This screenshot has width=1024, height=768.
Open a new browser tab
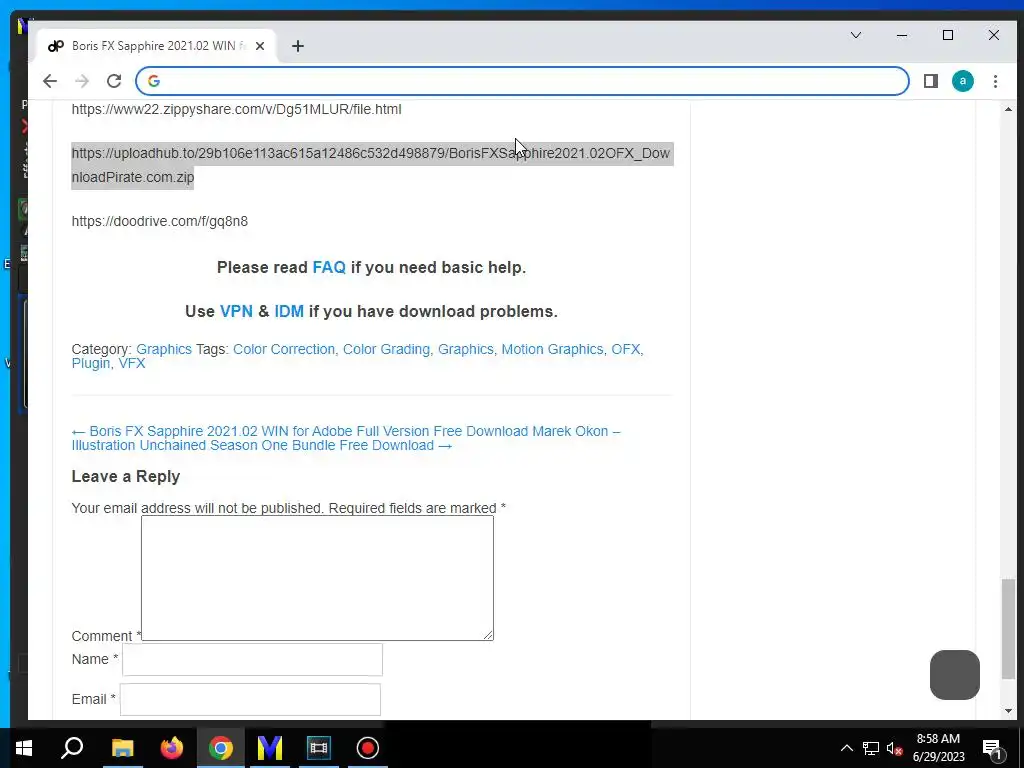[298, 46]
